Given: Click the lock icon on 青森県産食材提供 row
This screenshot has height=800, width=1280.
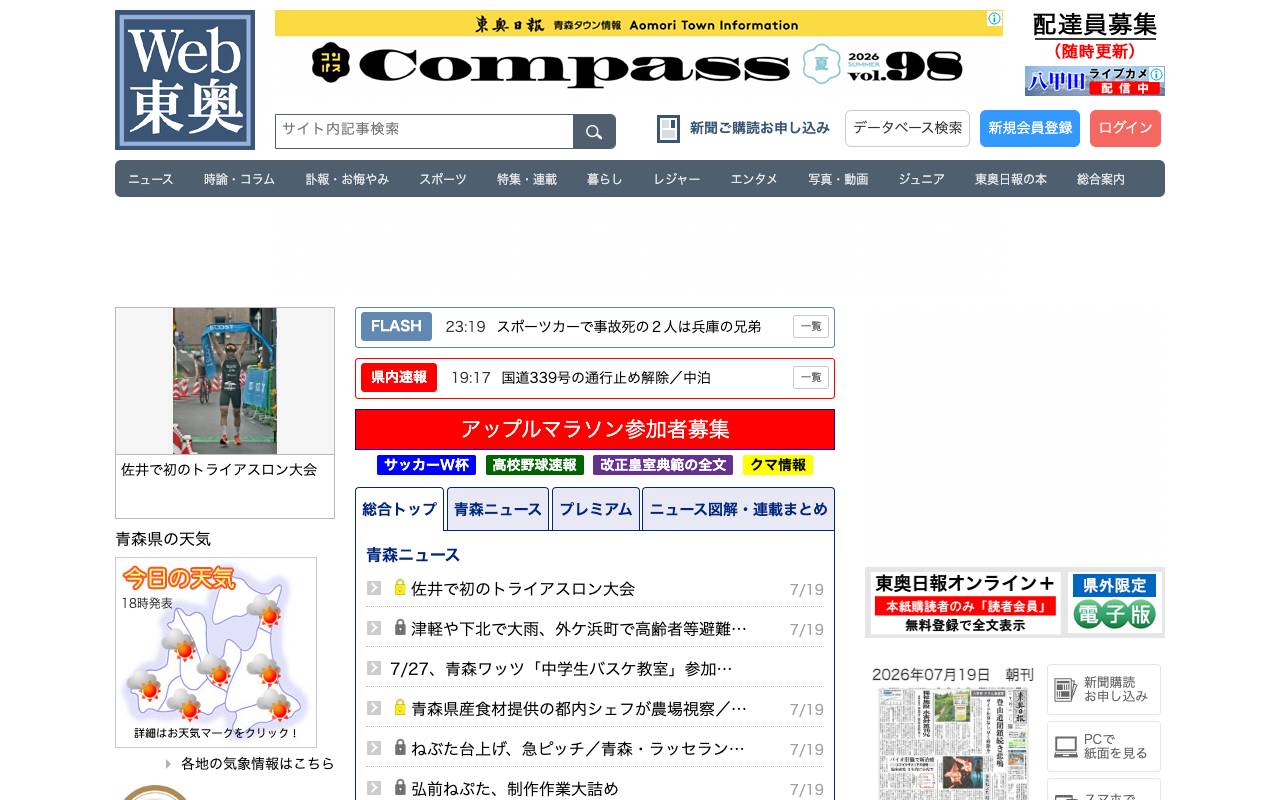Looking at the screenshot, I should (400, 708).
